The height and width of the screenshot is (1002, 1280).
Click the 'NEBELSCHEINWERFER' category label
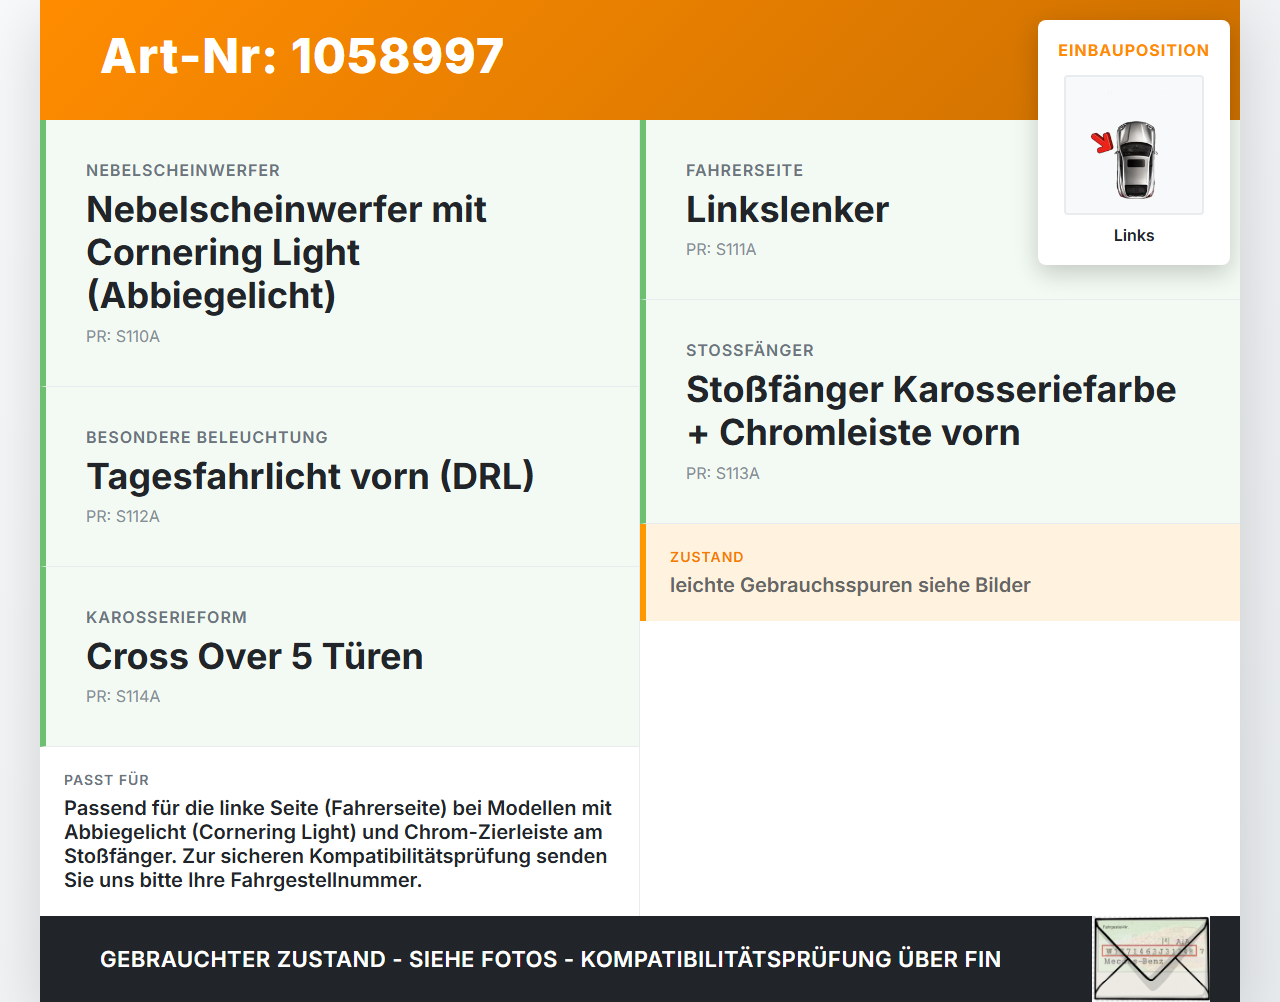point(183,170)
